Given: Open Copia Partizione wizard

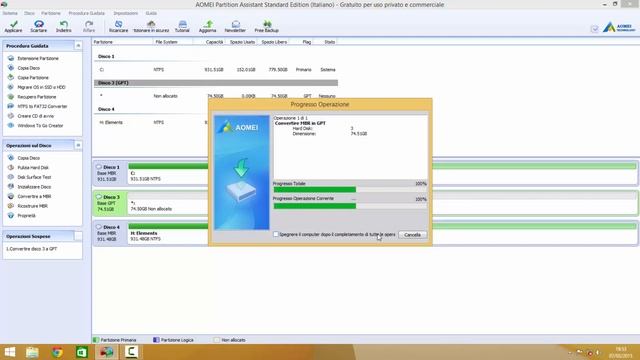Looking at the screenshot, I should 33,78.
